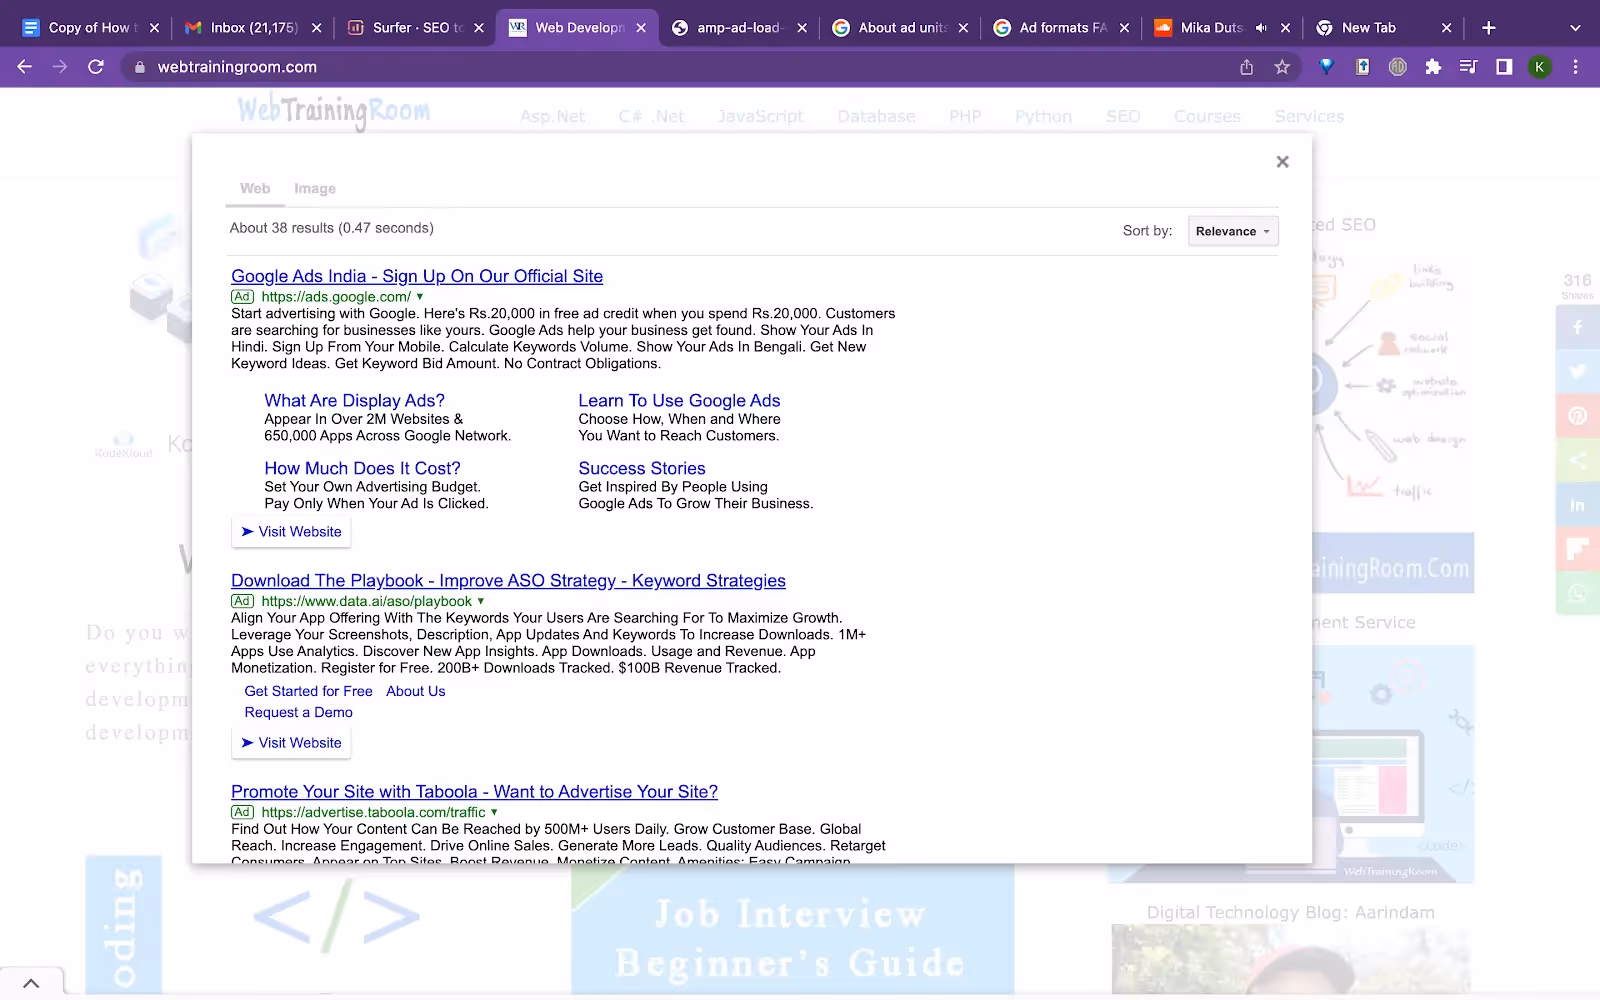Open Asp.Net menu in site navigation
The height and width of the screenshot is (1000, 1600).
(552, 117)
